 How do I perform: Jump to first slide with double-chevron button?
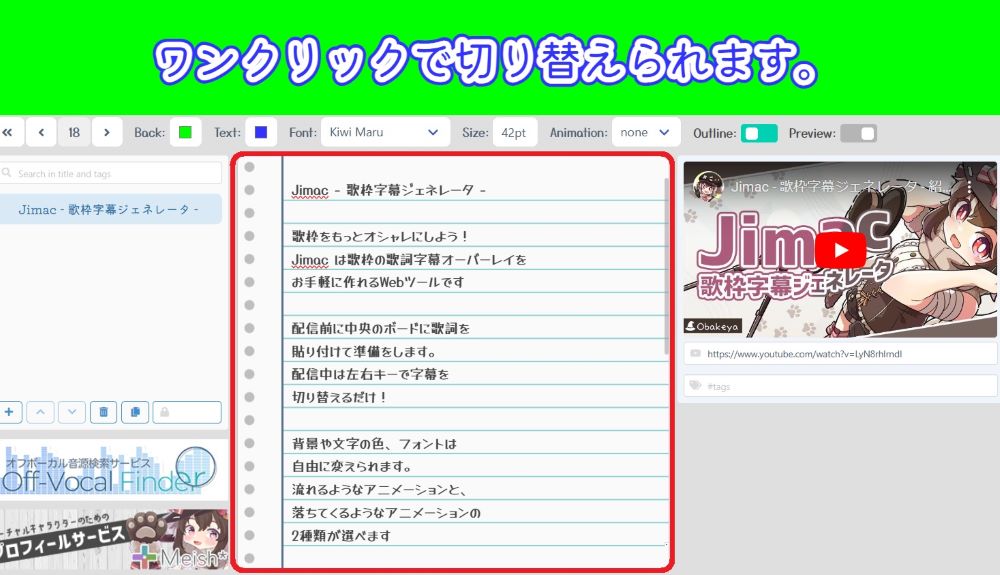tap(9, 133)
